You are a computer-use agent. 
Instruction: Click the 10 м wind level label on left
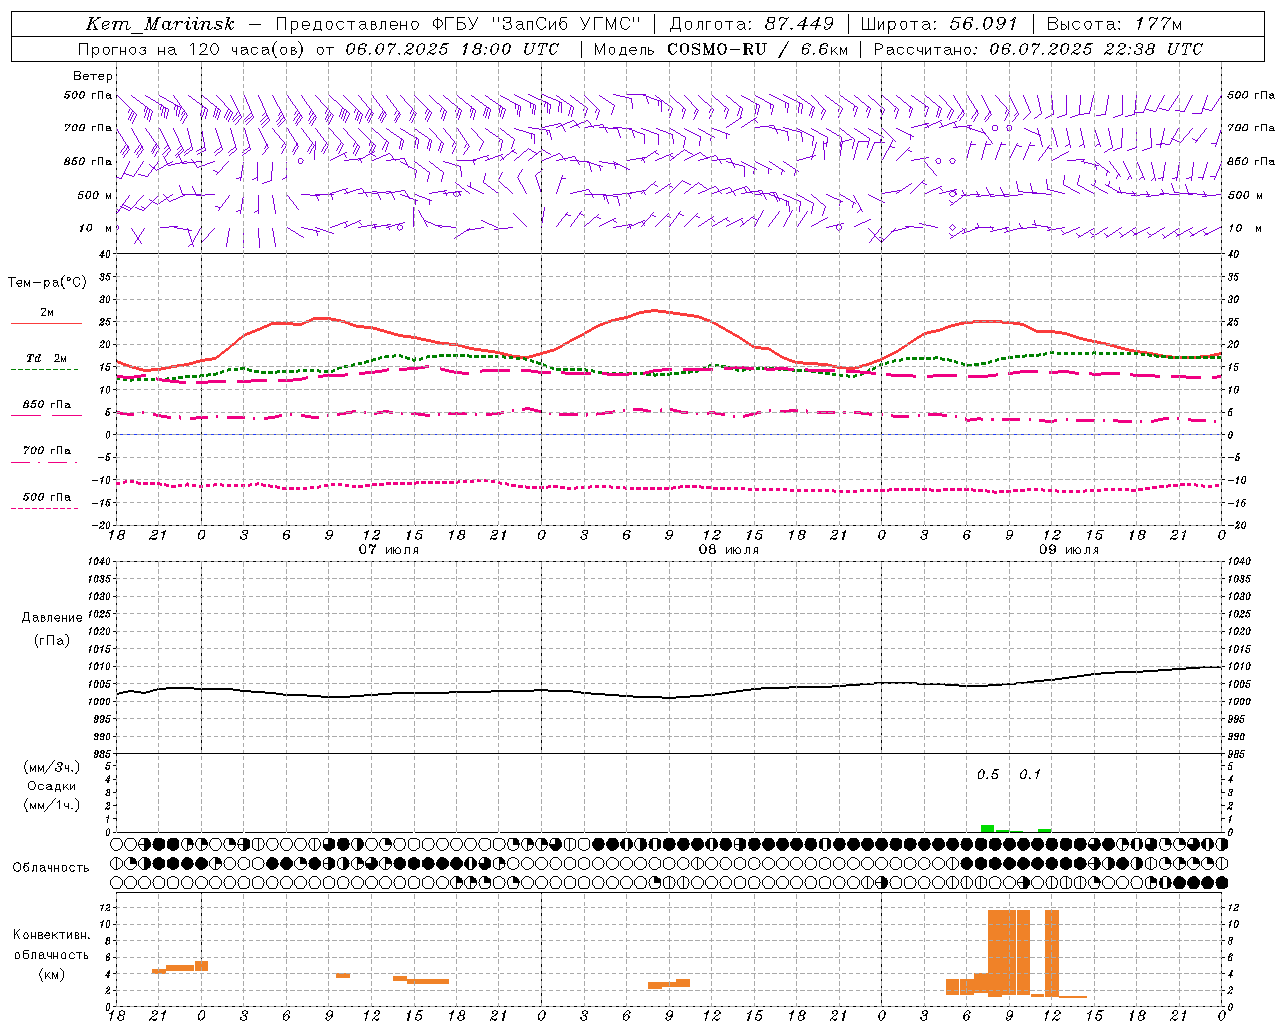coord(96,228)
